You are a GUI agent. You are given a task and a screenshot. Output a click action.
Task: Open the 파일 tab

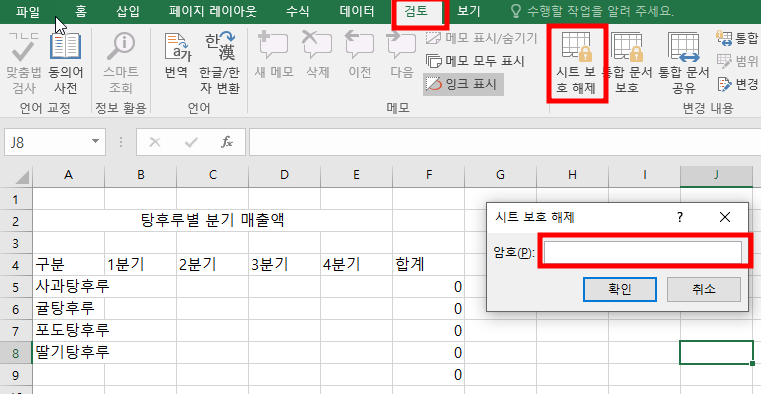click(x=28, y=12)
